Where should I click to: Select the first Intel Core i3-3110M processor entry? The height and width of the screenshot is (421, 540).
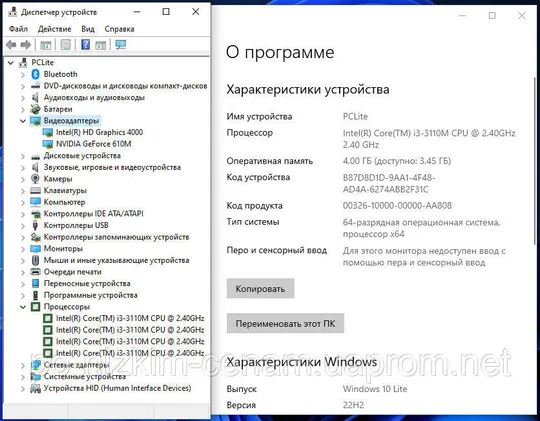pyautogui.click(x=130, y=318)
